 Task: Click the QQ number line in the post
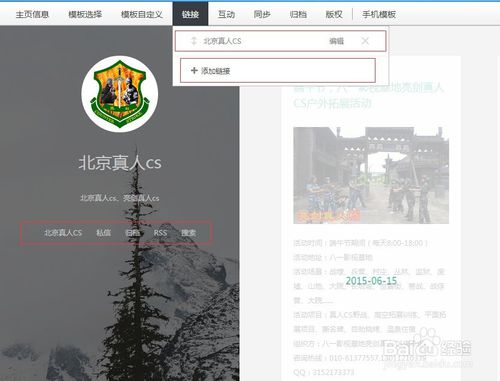pos(324,372)
